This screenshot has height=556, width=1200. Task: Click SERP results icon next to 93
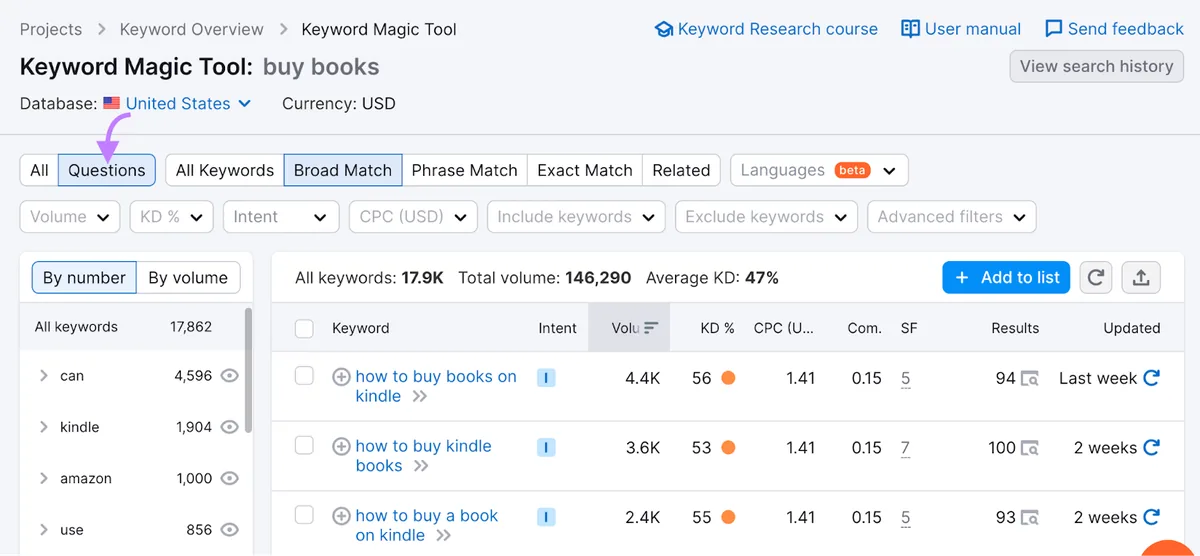point(1030,518)
